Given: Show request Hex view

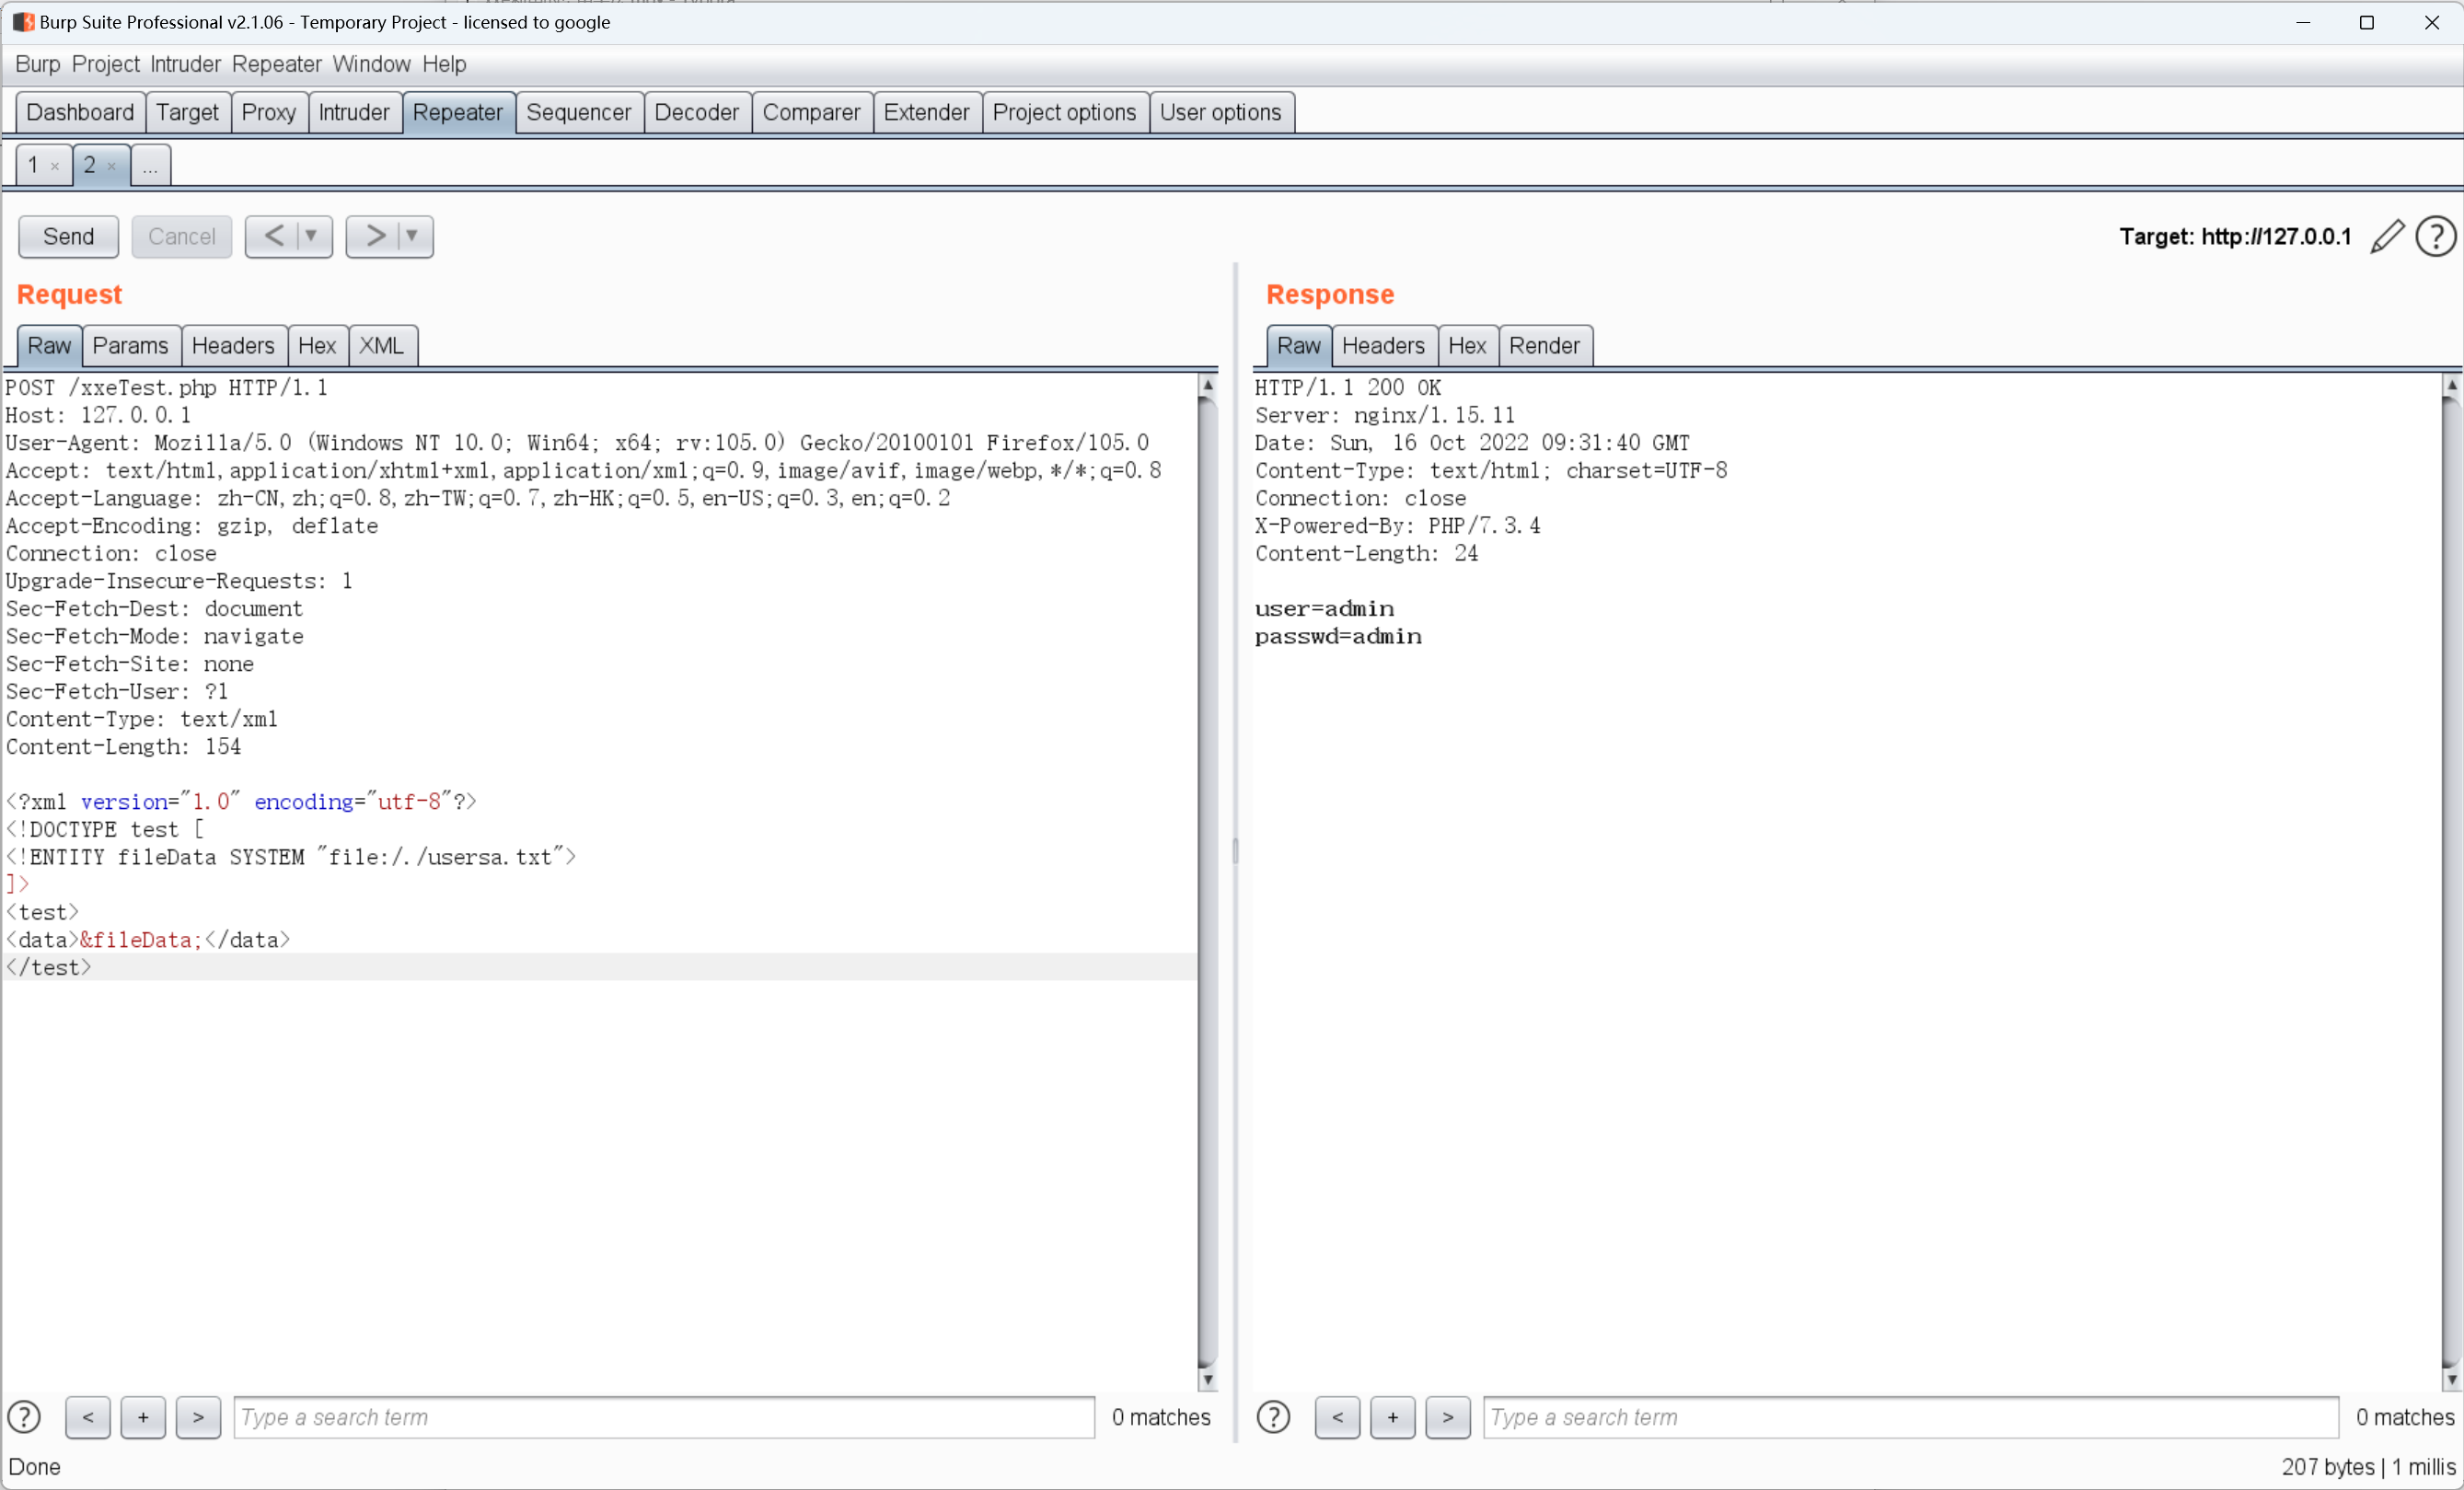Looking at the screenshot, I should [x=317, y=346].
